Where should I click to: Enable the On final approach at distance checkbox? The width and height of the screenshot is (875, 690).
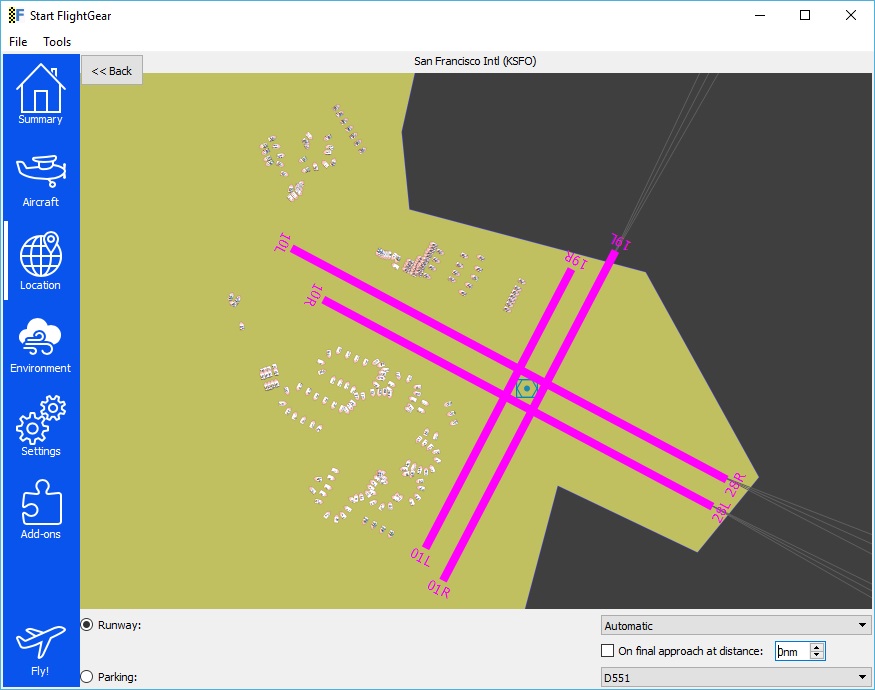coord(607,650)
